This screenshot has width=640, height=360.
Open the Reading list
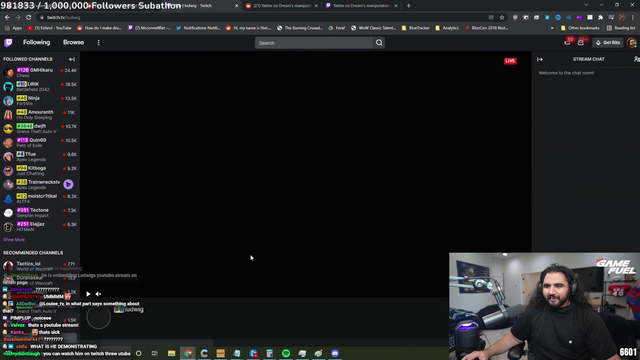click(621, 28)
